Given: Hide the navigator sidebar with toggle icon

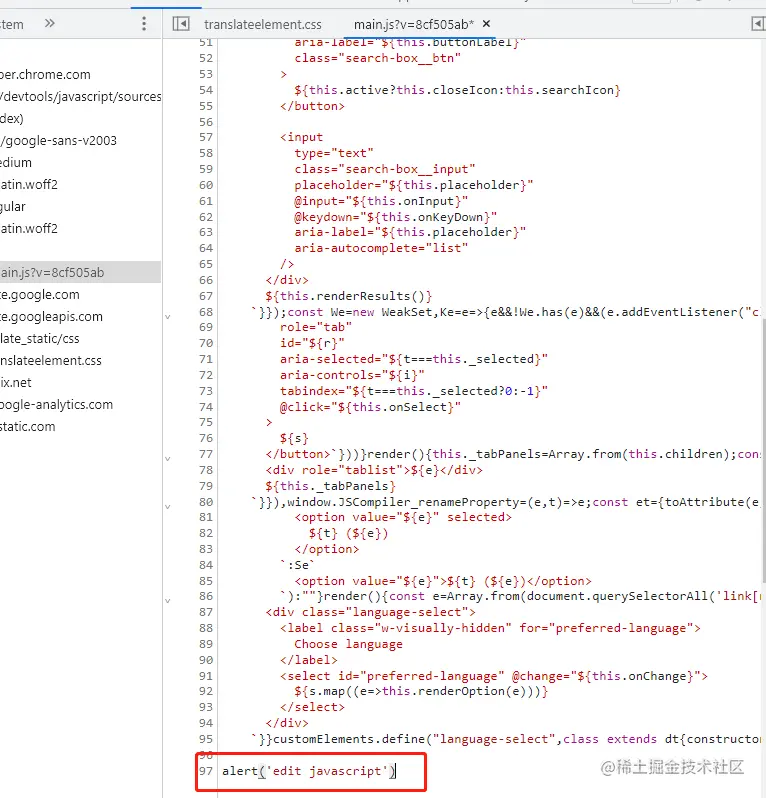Looking at the screenshot, I should tap(181, 23).
